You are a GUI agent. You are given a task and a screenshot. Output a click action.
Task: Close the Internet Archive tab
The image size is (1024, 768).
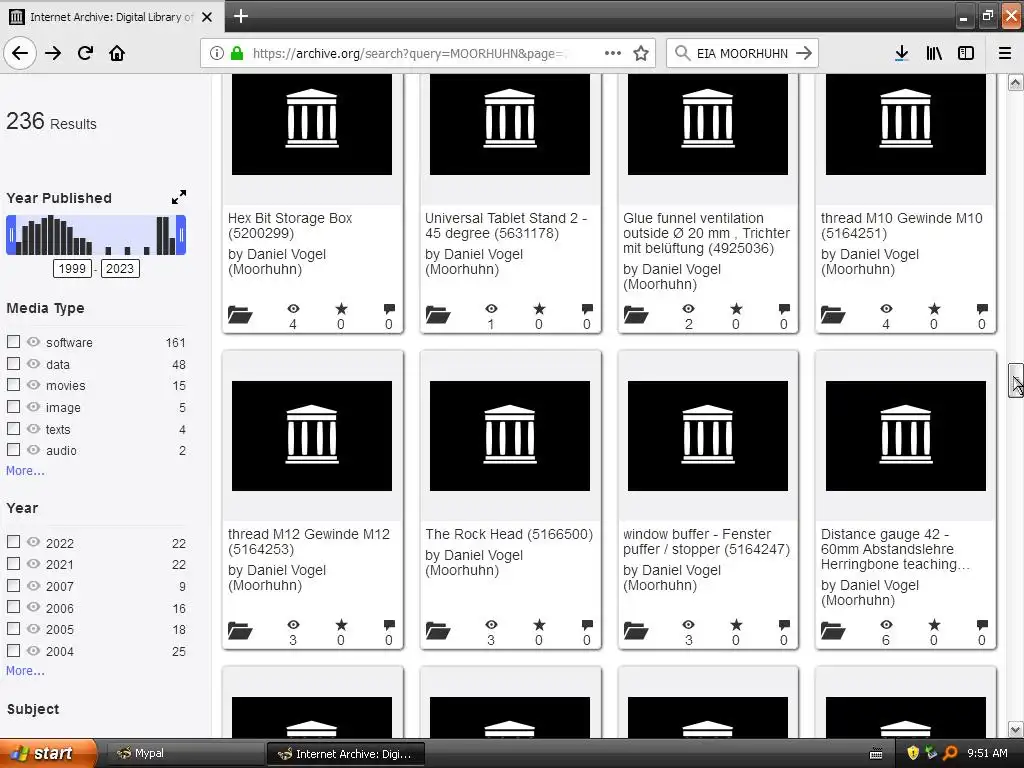(x=207, y=17)
